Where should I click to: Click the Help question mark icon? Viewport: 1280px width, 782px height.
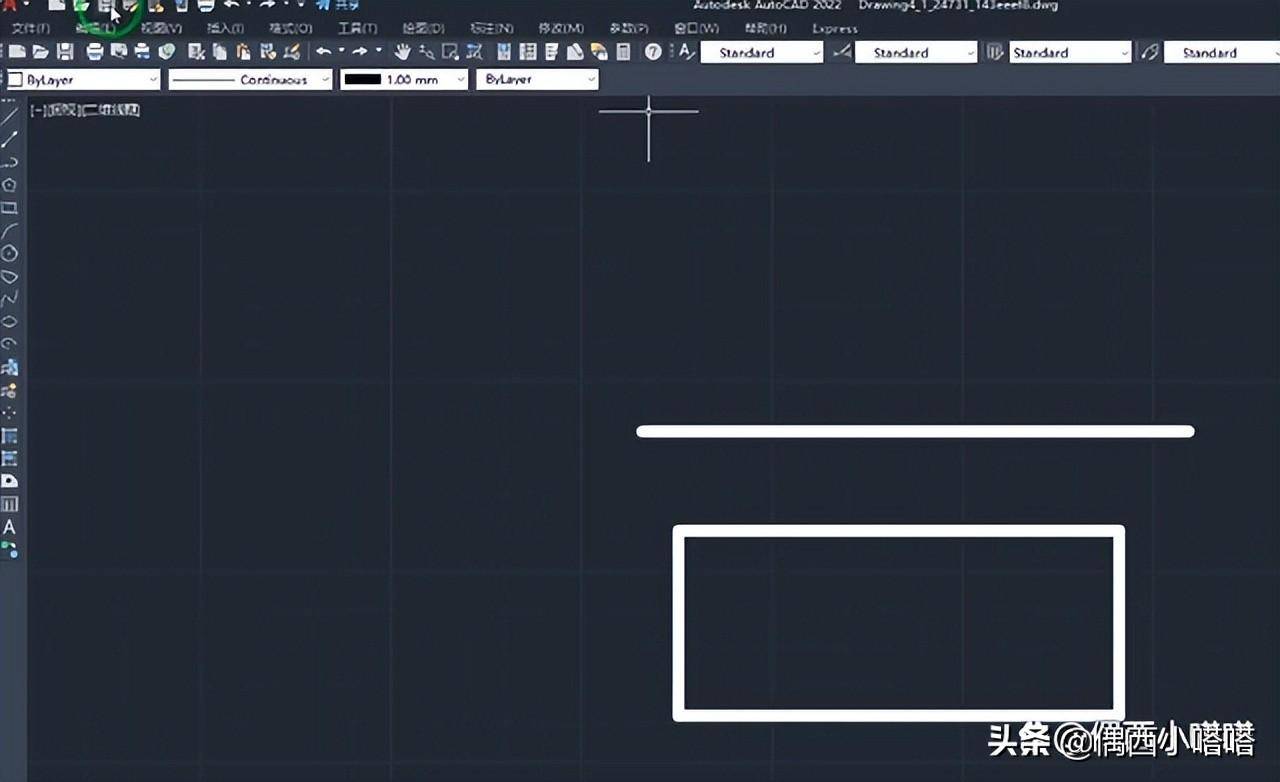pos(653,52)
